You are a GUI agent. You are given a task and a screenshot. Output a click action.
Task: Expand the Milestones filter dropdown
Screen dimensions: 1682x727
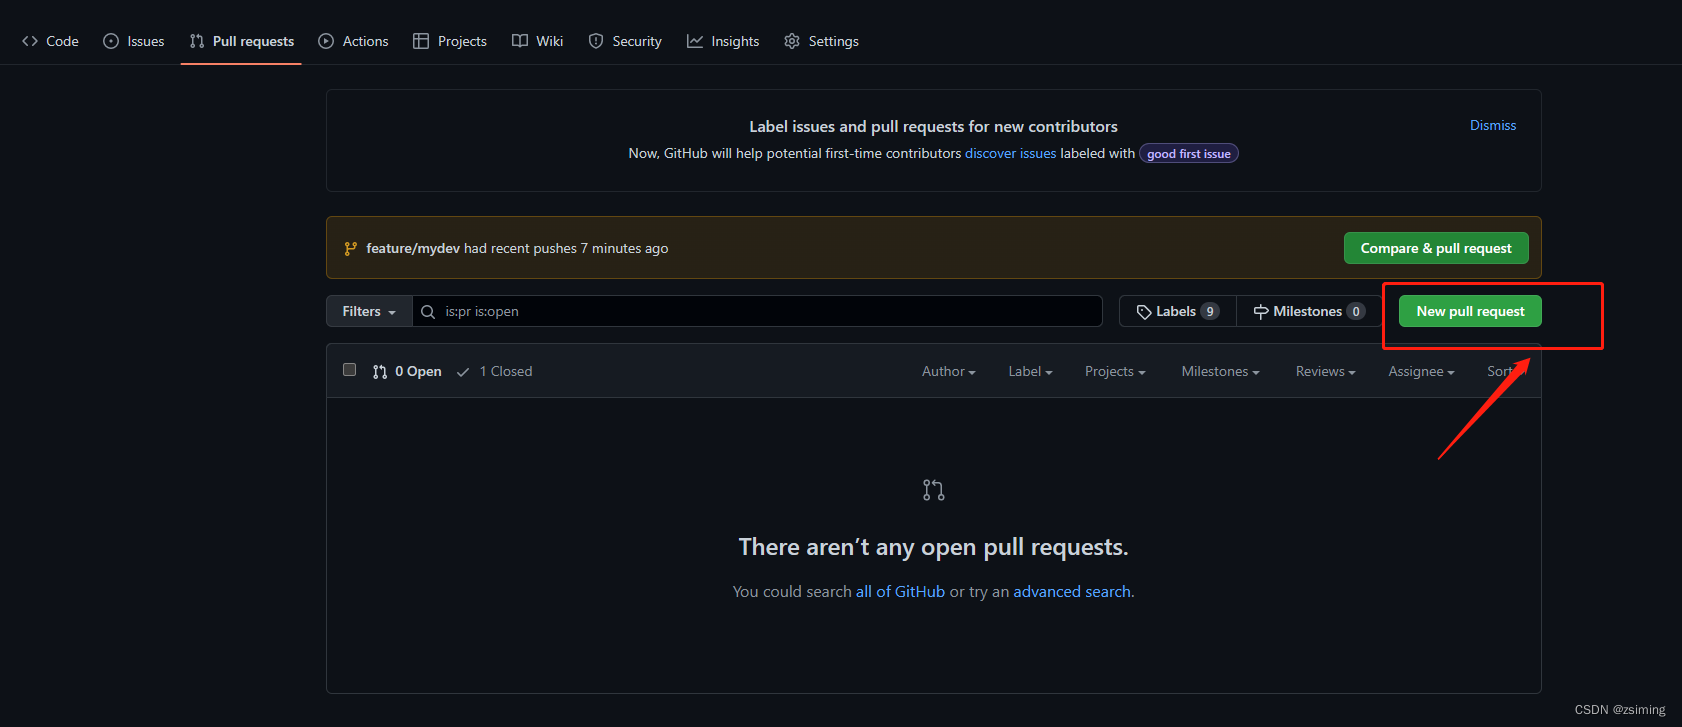tap(1220, 371)
